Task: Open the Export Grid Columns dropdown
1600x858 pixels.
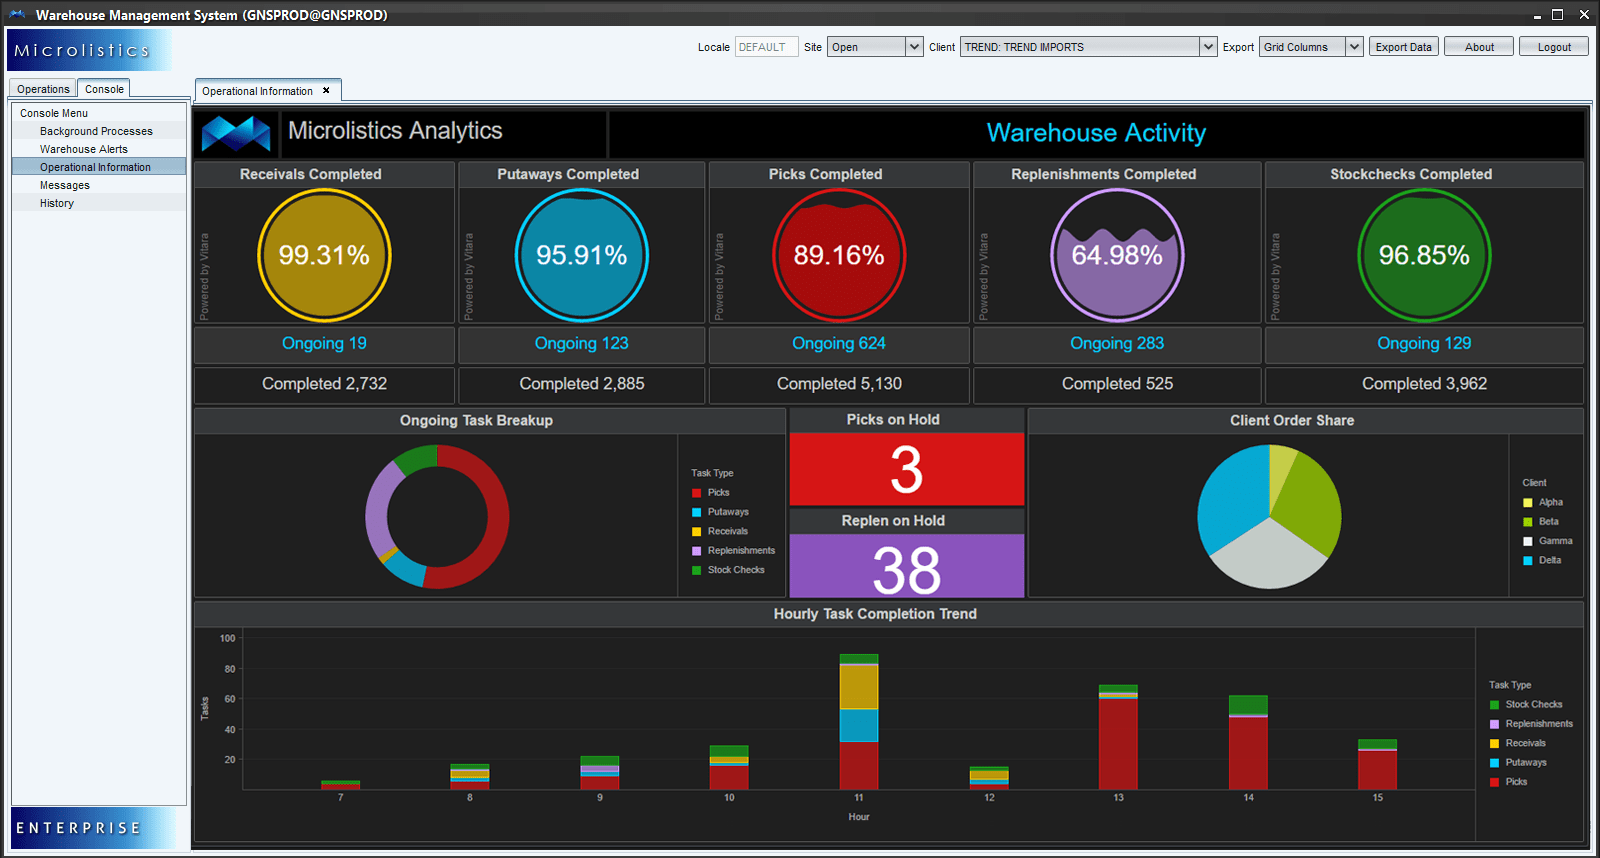Action: point(1354,47)
